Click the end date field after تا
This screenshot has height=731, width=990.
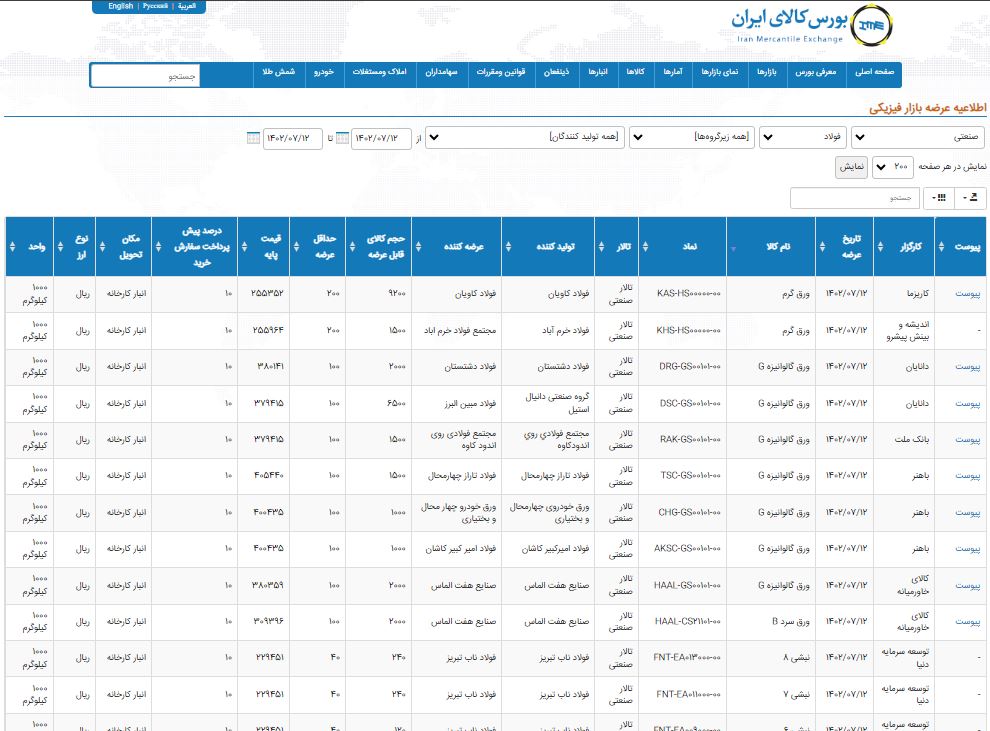[292, 138]
